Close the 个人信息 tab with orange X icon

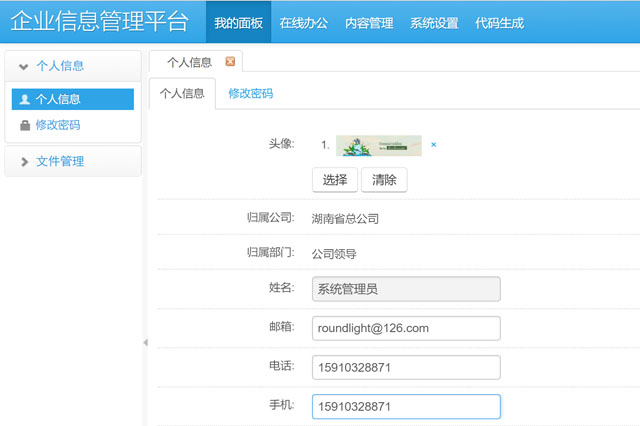pyautogui.click(x=231, y=62)
